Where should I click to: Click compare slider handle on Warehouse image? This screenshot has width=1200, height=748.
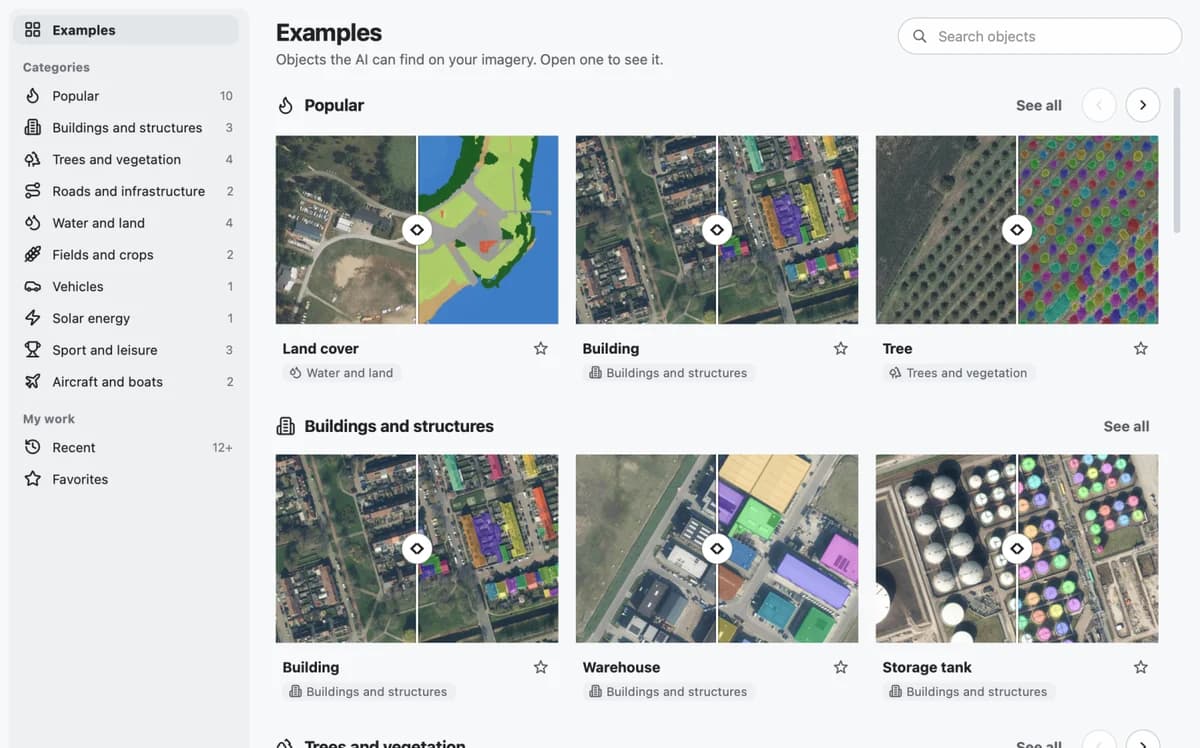(x=717, y=549)
